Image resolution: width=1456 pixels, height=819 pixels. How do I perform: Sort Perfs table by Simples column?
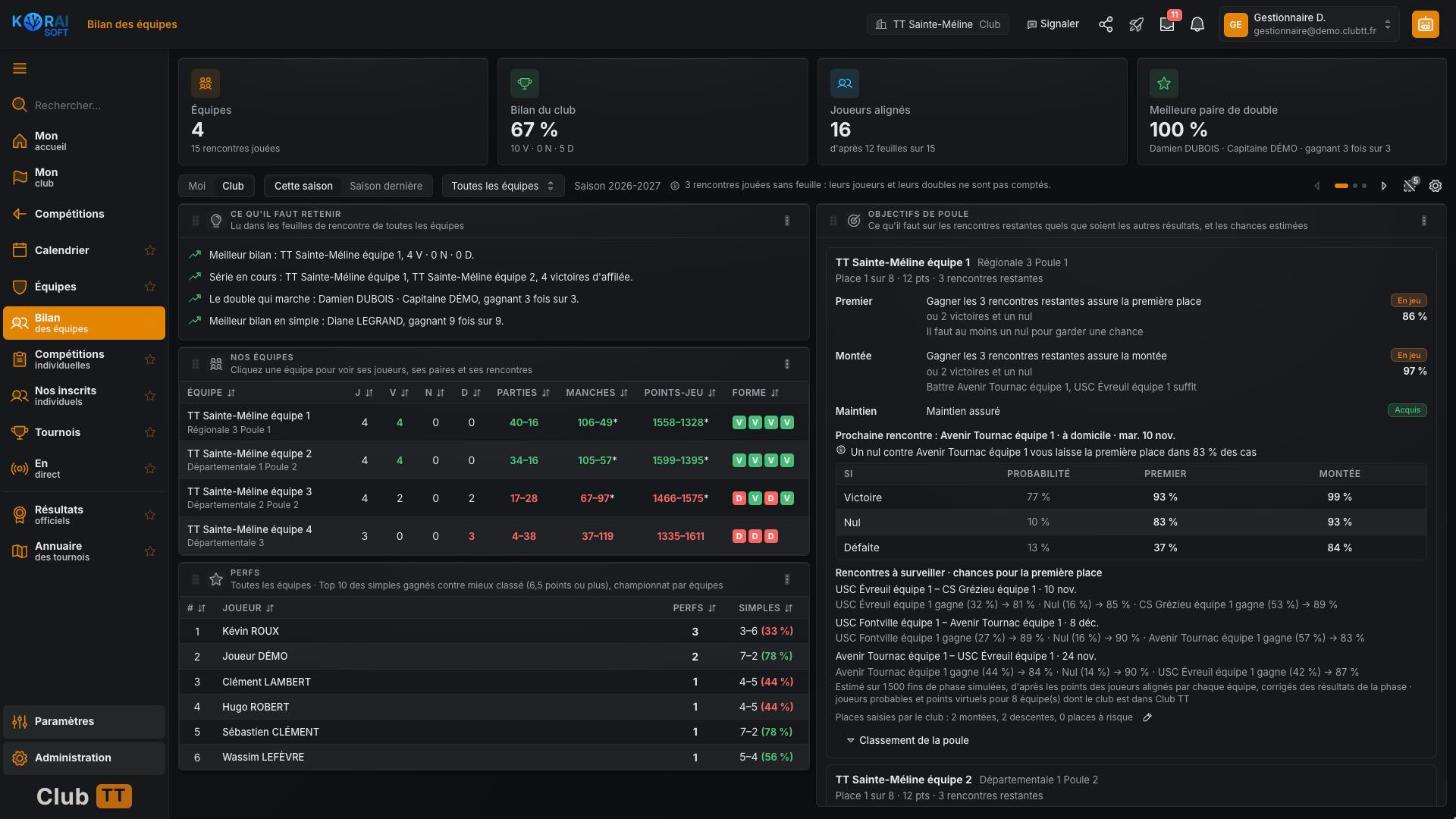[x=765, y=608]
